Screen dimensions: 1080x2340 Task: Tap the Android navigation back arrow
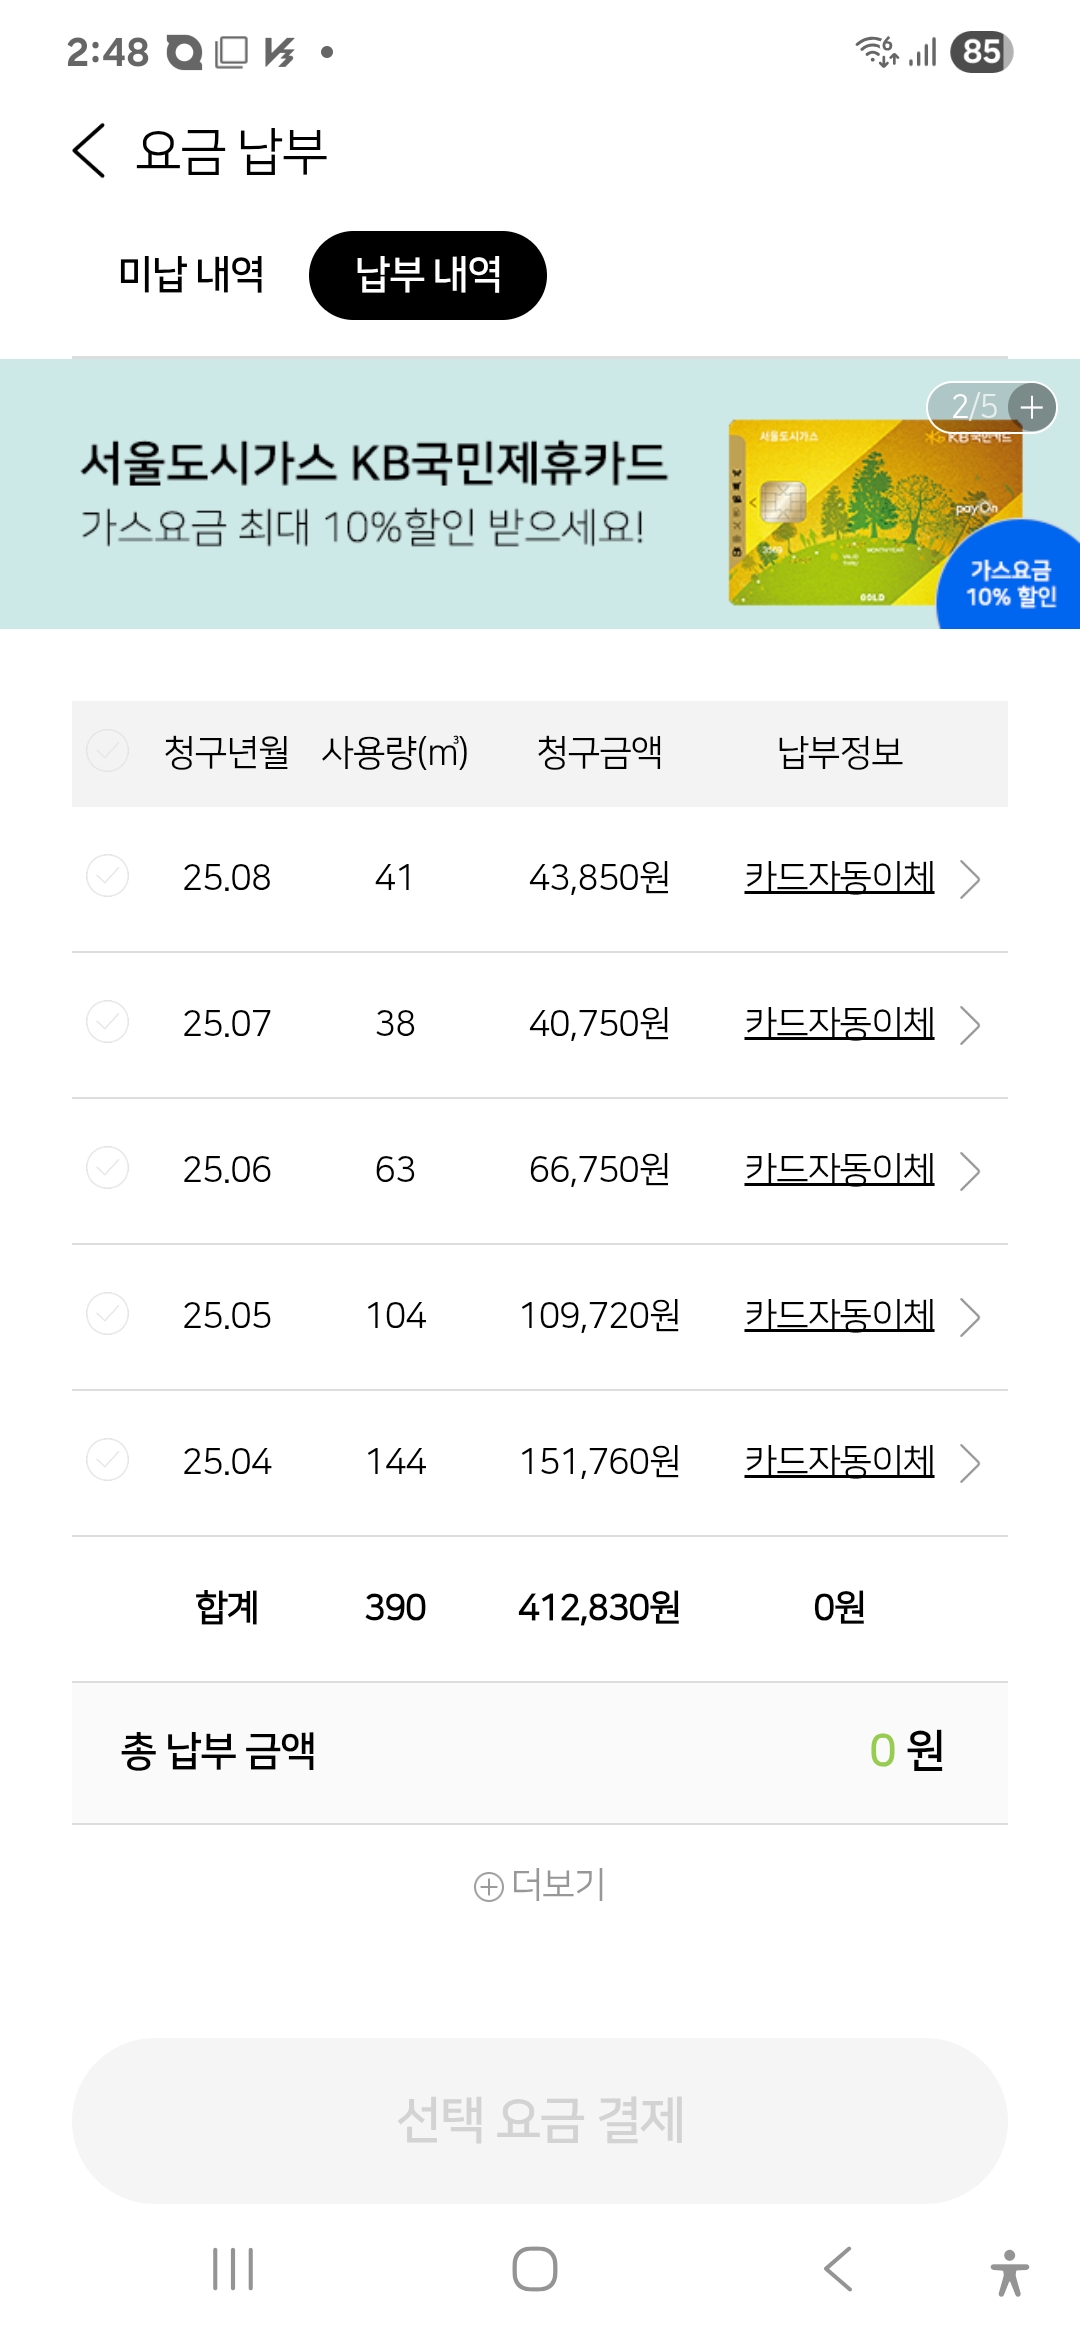(x=838, y=2268)
